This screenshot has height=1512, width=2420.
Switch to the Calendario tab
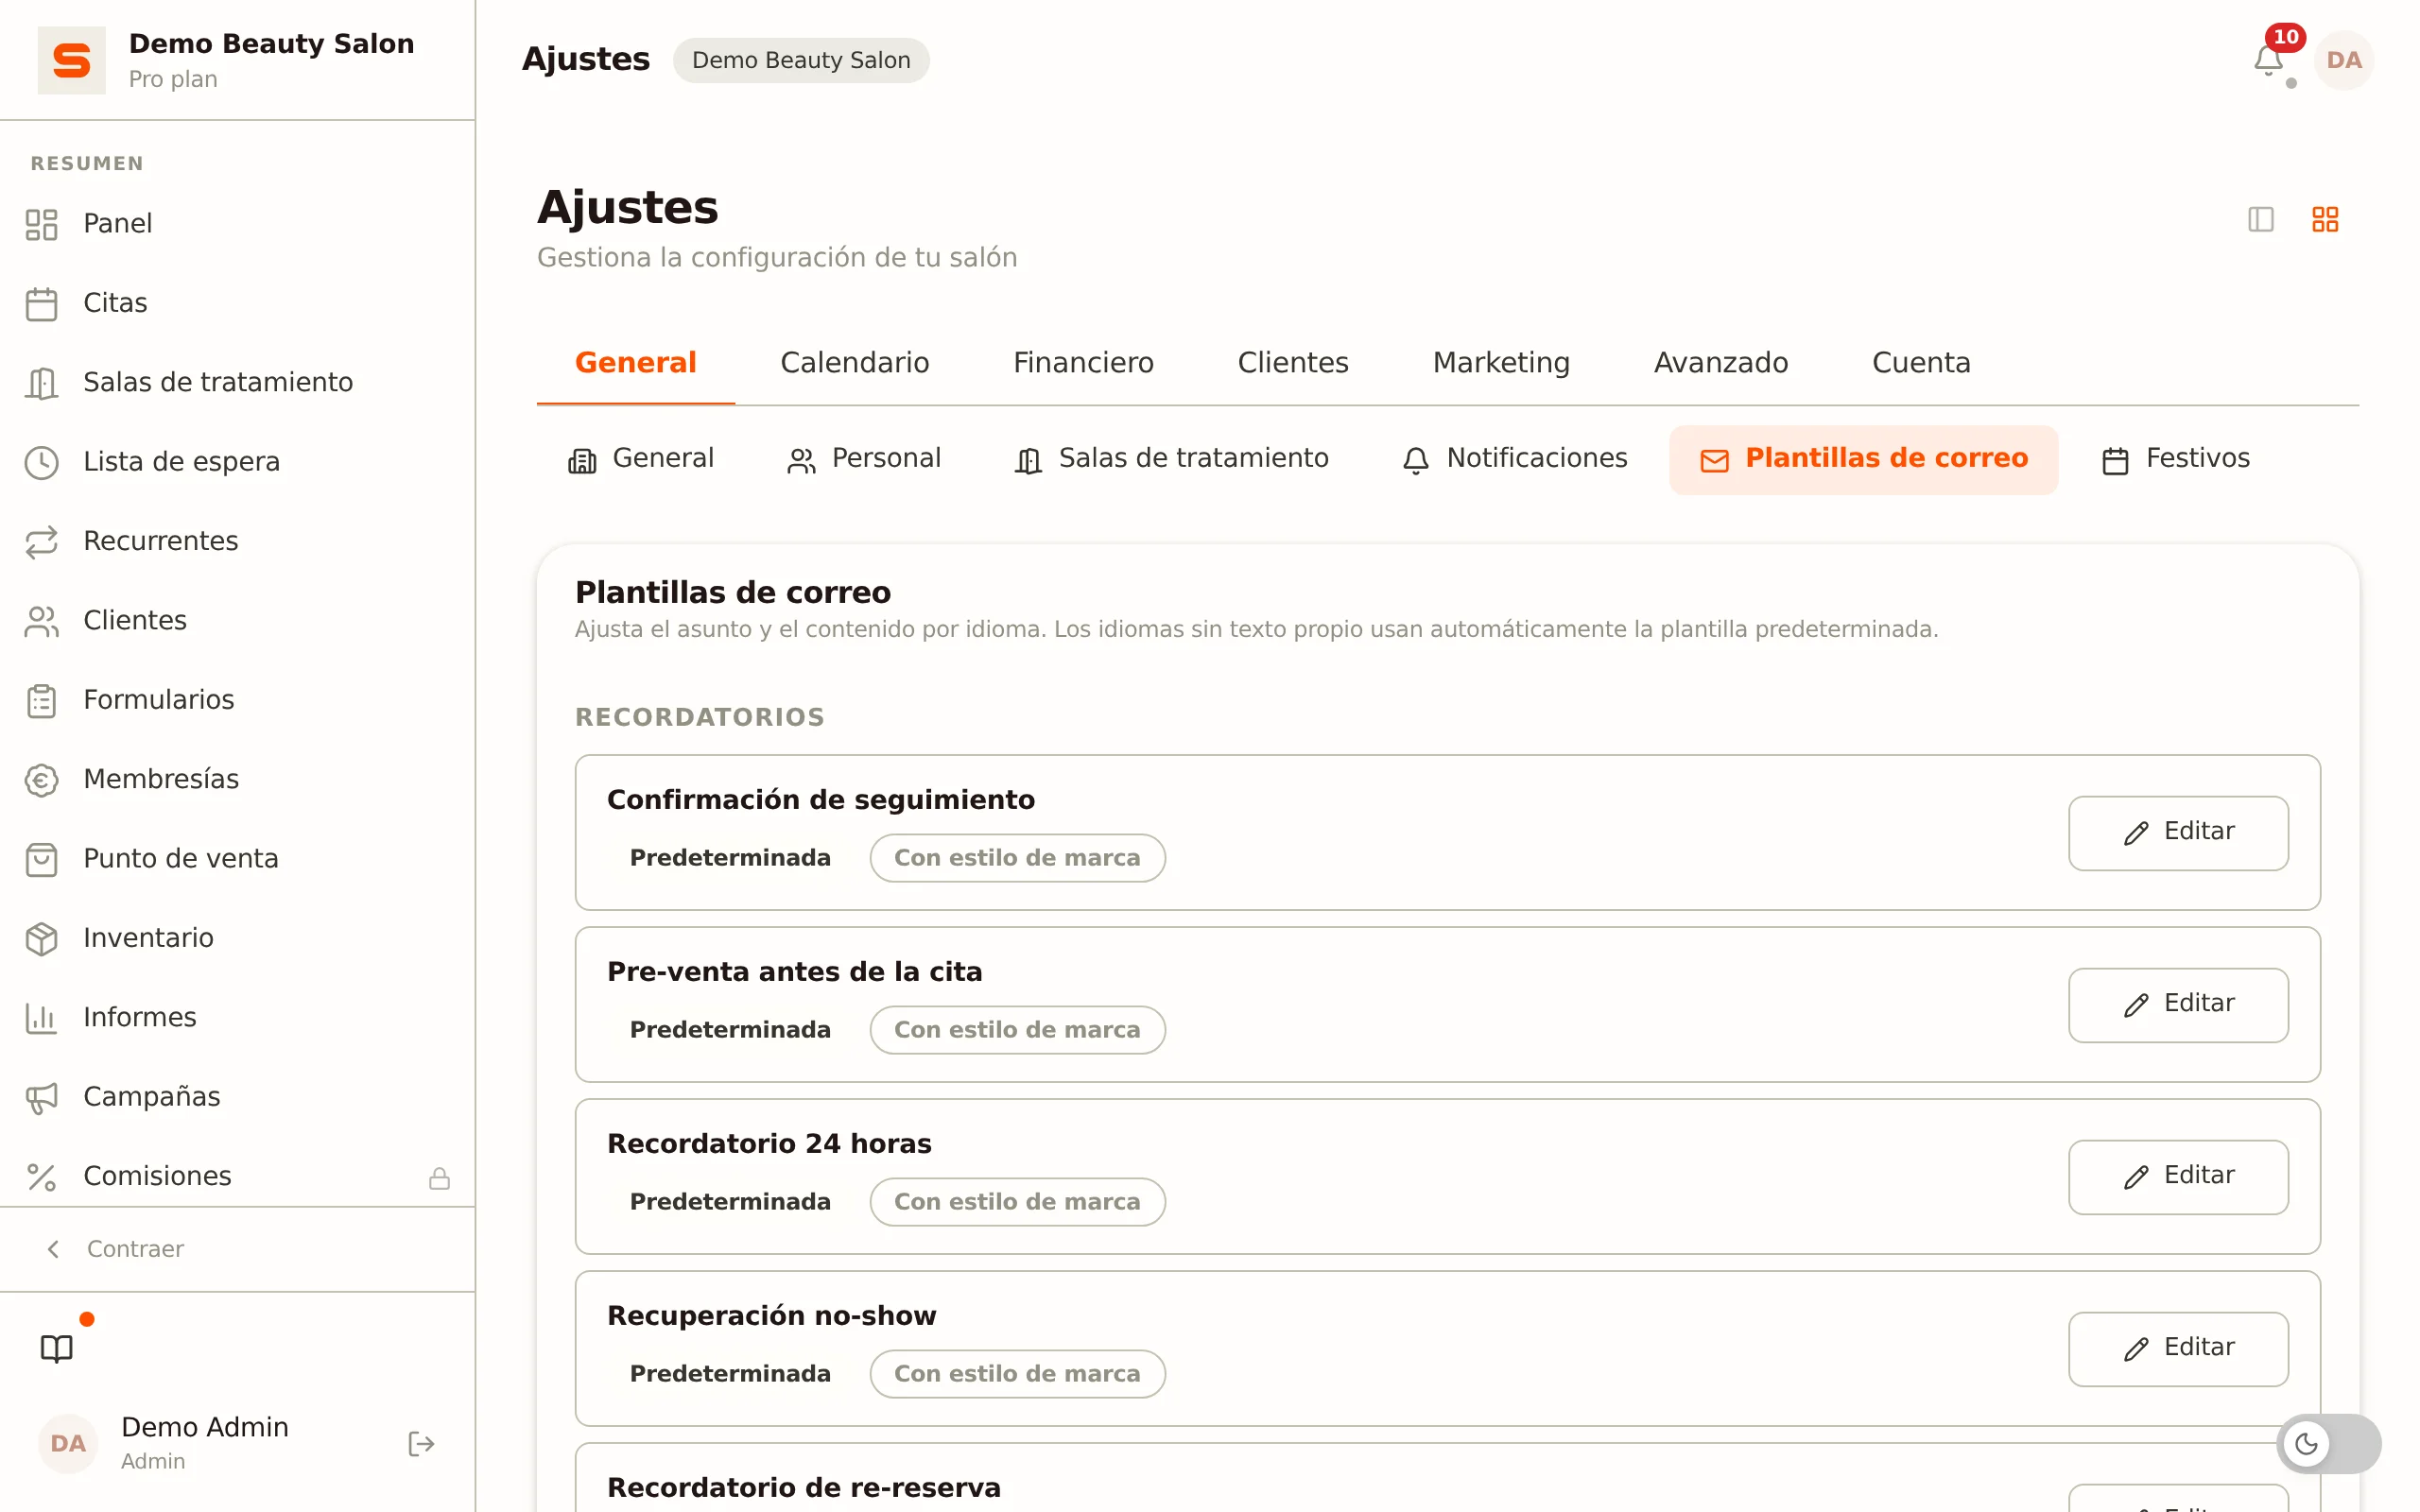point(854,362)
